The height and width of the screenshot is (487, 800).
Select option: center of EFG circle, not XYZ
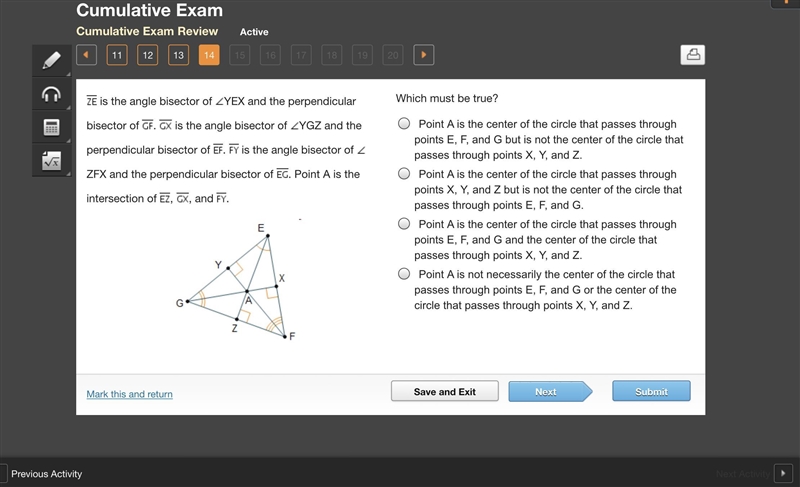[x=404, y=123]
